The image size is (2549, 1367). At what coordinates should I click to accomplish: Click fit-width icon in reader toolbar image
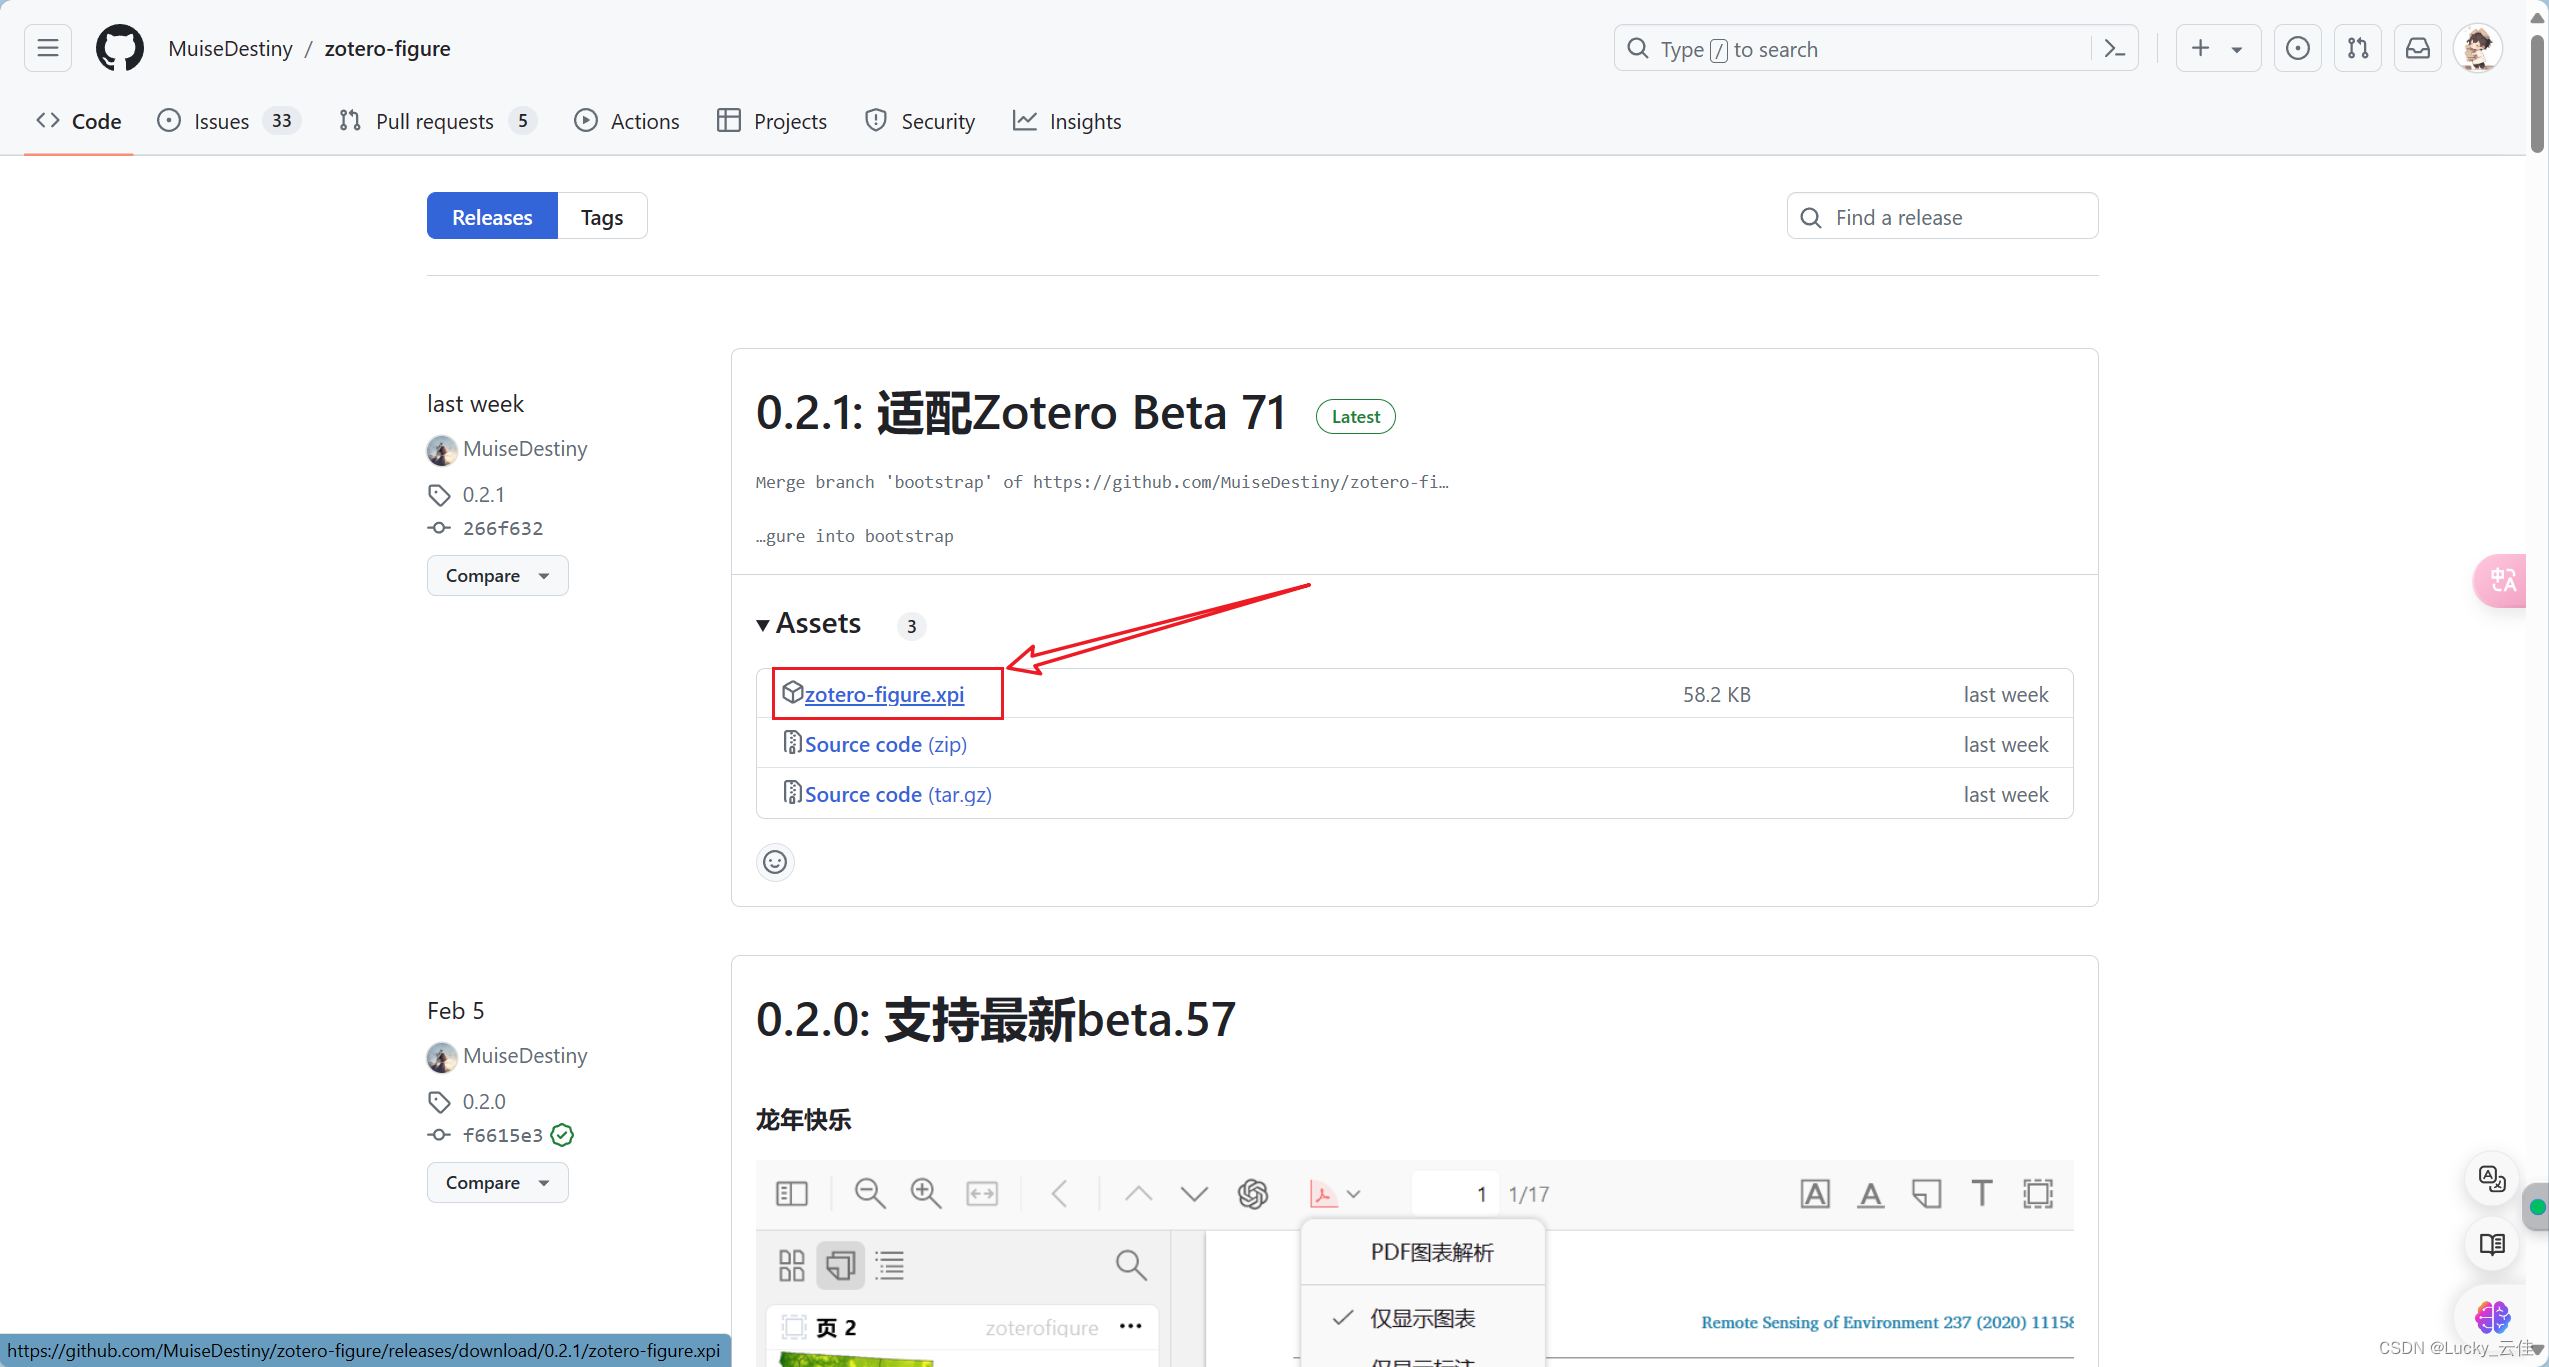[x=982, y=1193]
